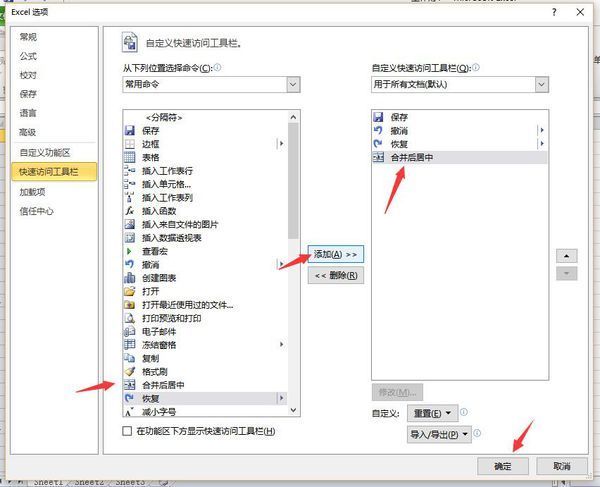Choose the 打开最近使用过的文件 icon
This screenshot has width=600, height=487.
coord(130,305)
